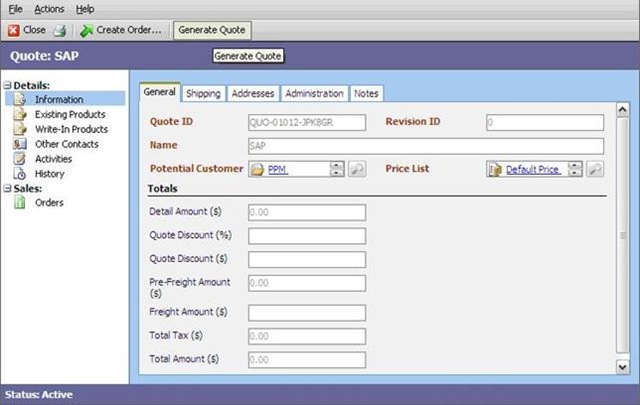
Task: Click the Total Amount ($) field
Action: coord(307,360)
